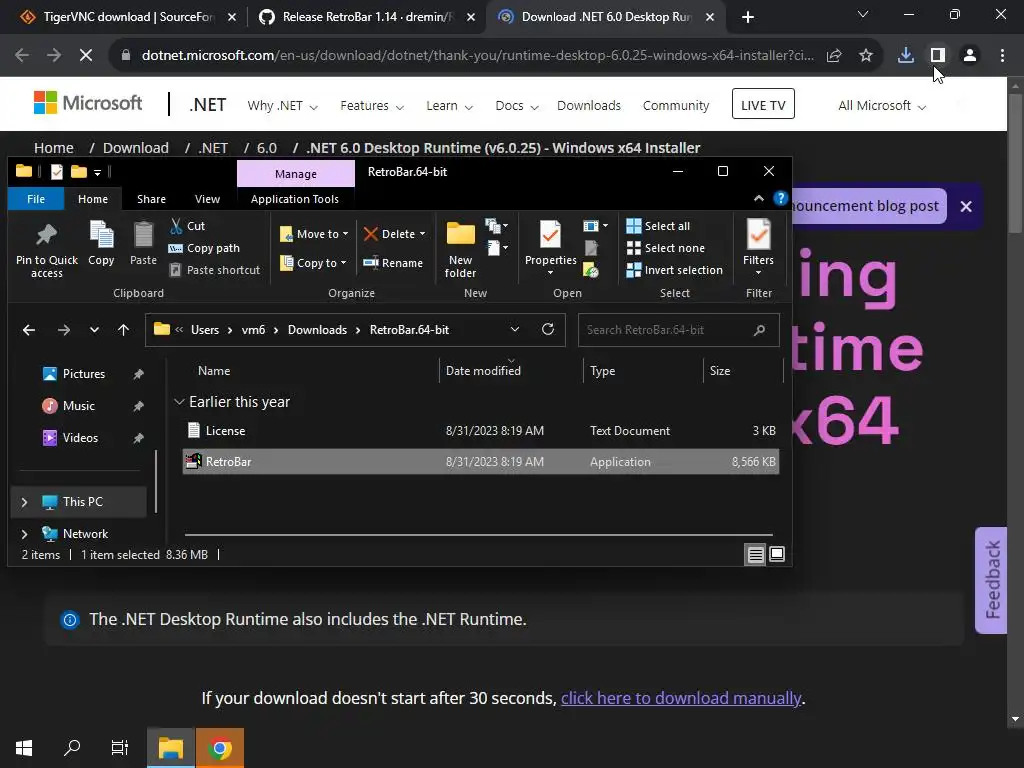Select the License text document
1024x768 pixels.
(x=481, y=430)
